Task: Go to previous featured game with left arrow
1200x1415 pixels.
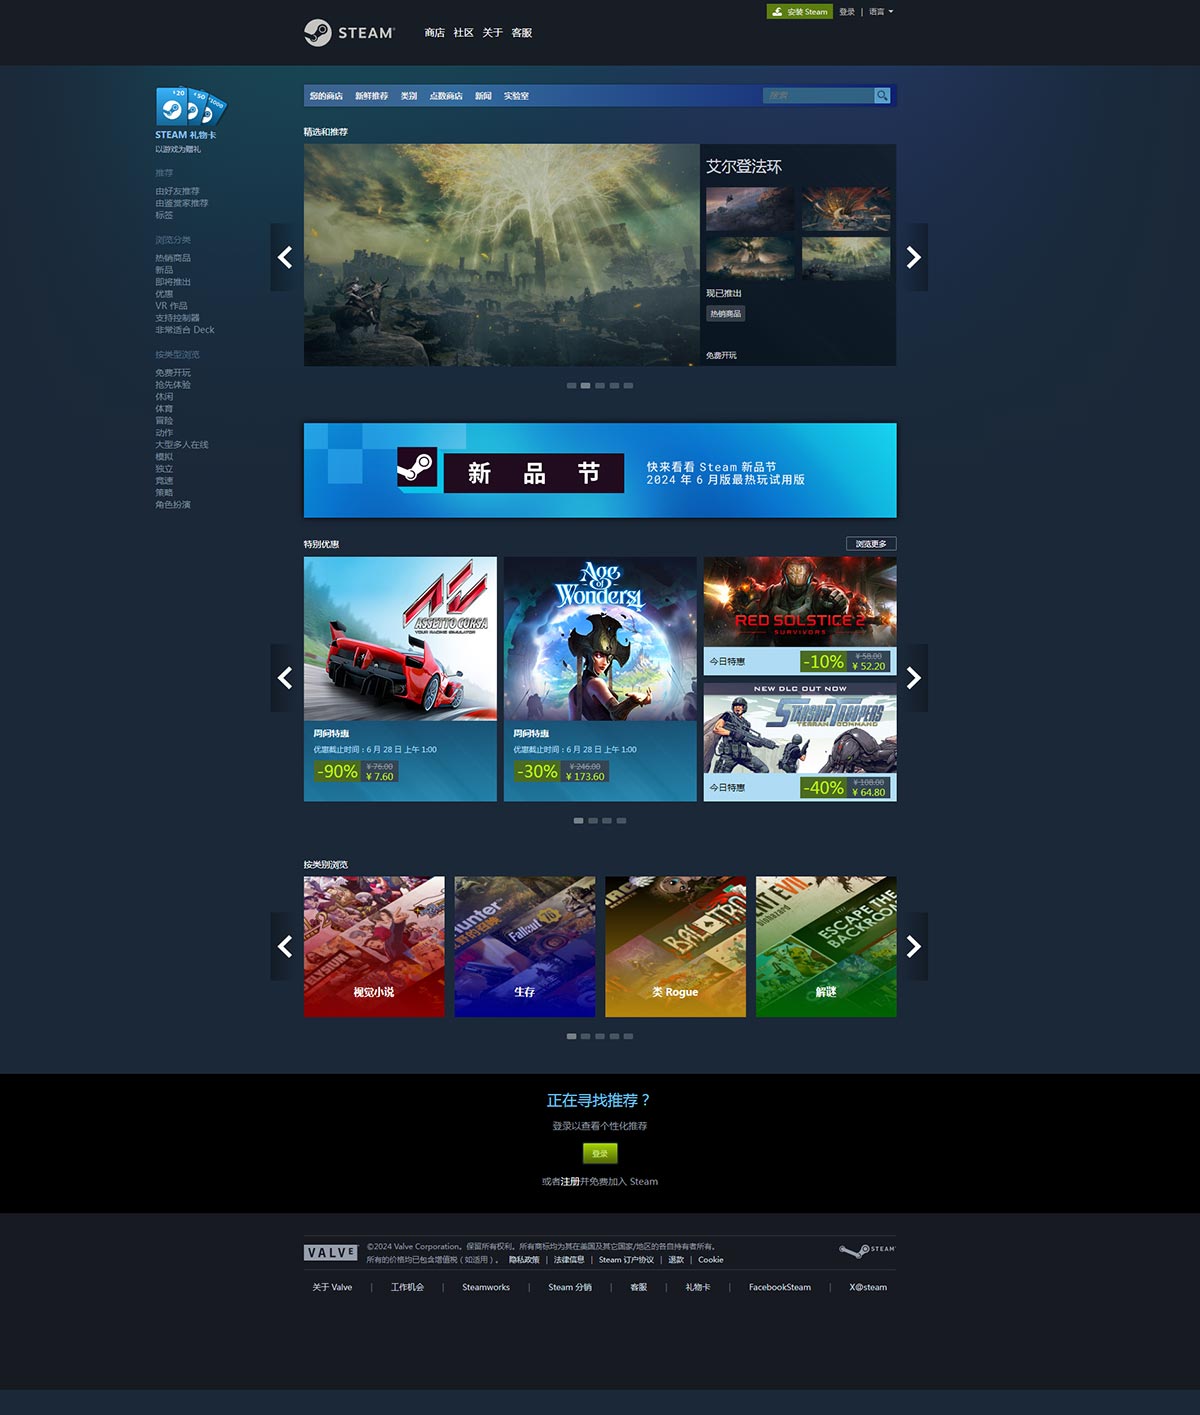Action: pos(285,257)
